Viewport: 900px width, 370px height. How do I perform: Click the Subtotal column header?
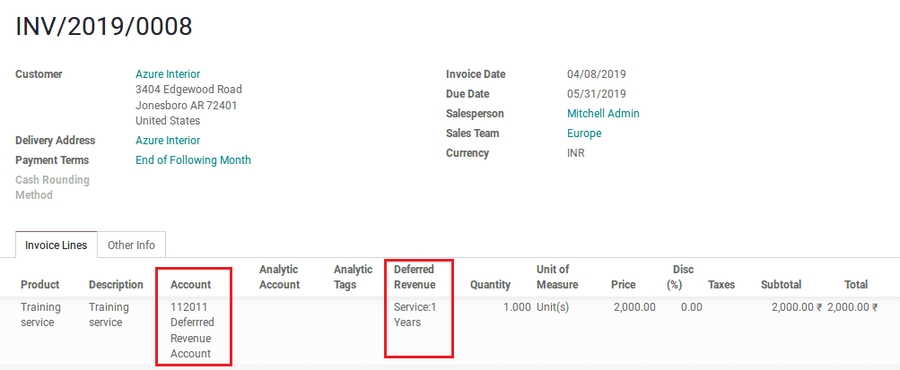(781, 285)
